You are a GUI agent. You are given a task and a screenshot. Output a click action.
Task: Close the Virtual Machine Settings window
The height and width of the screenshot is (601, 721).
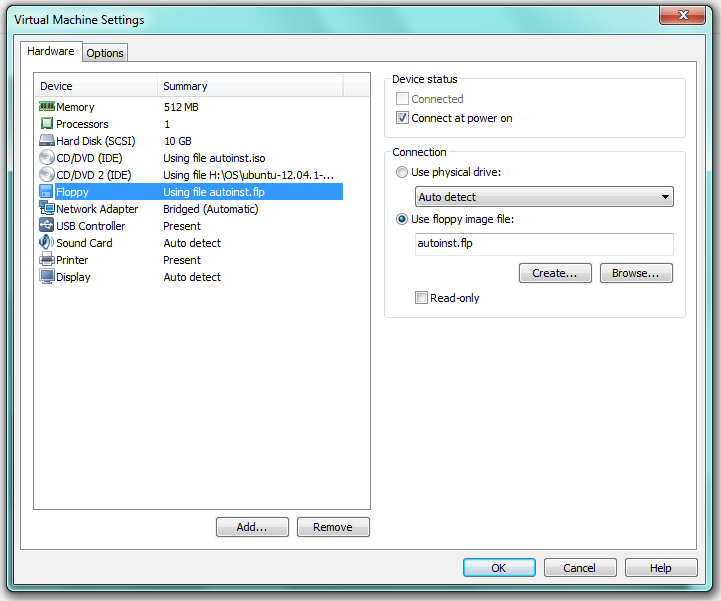682,15
